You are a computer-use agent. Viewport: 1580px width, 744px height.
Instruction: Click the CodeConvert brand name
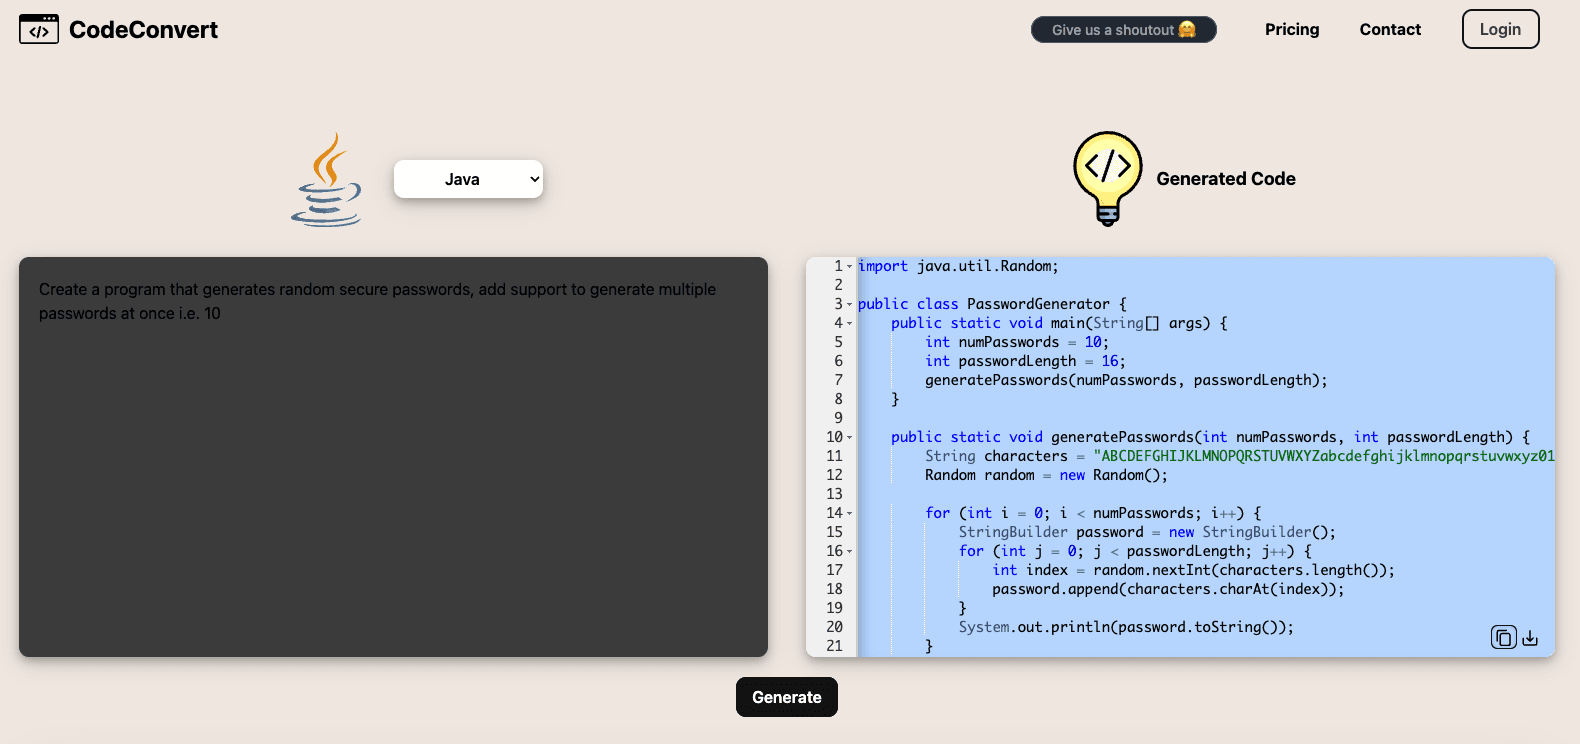(x=143, y=30)
